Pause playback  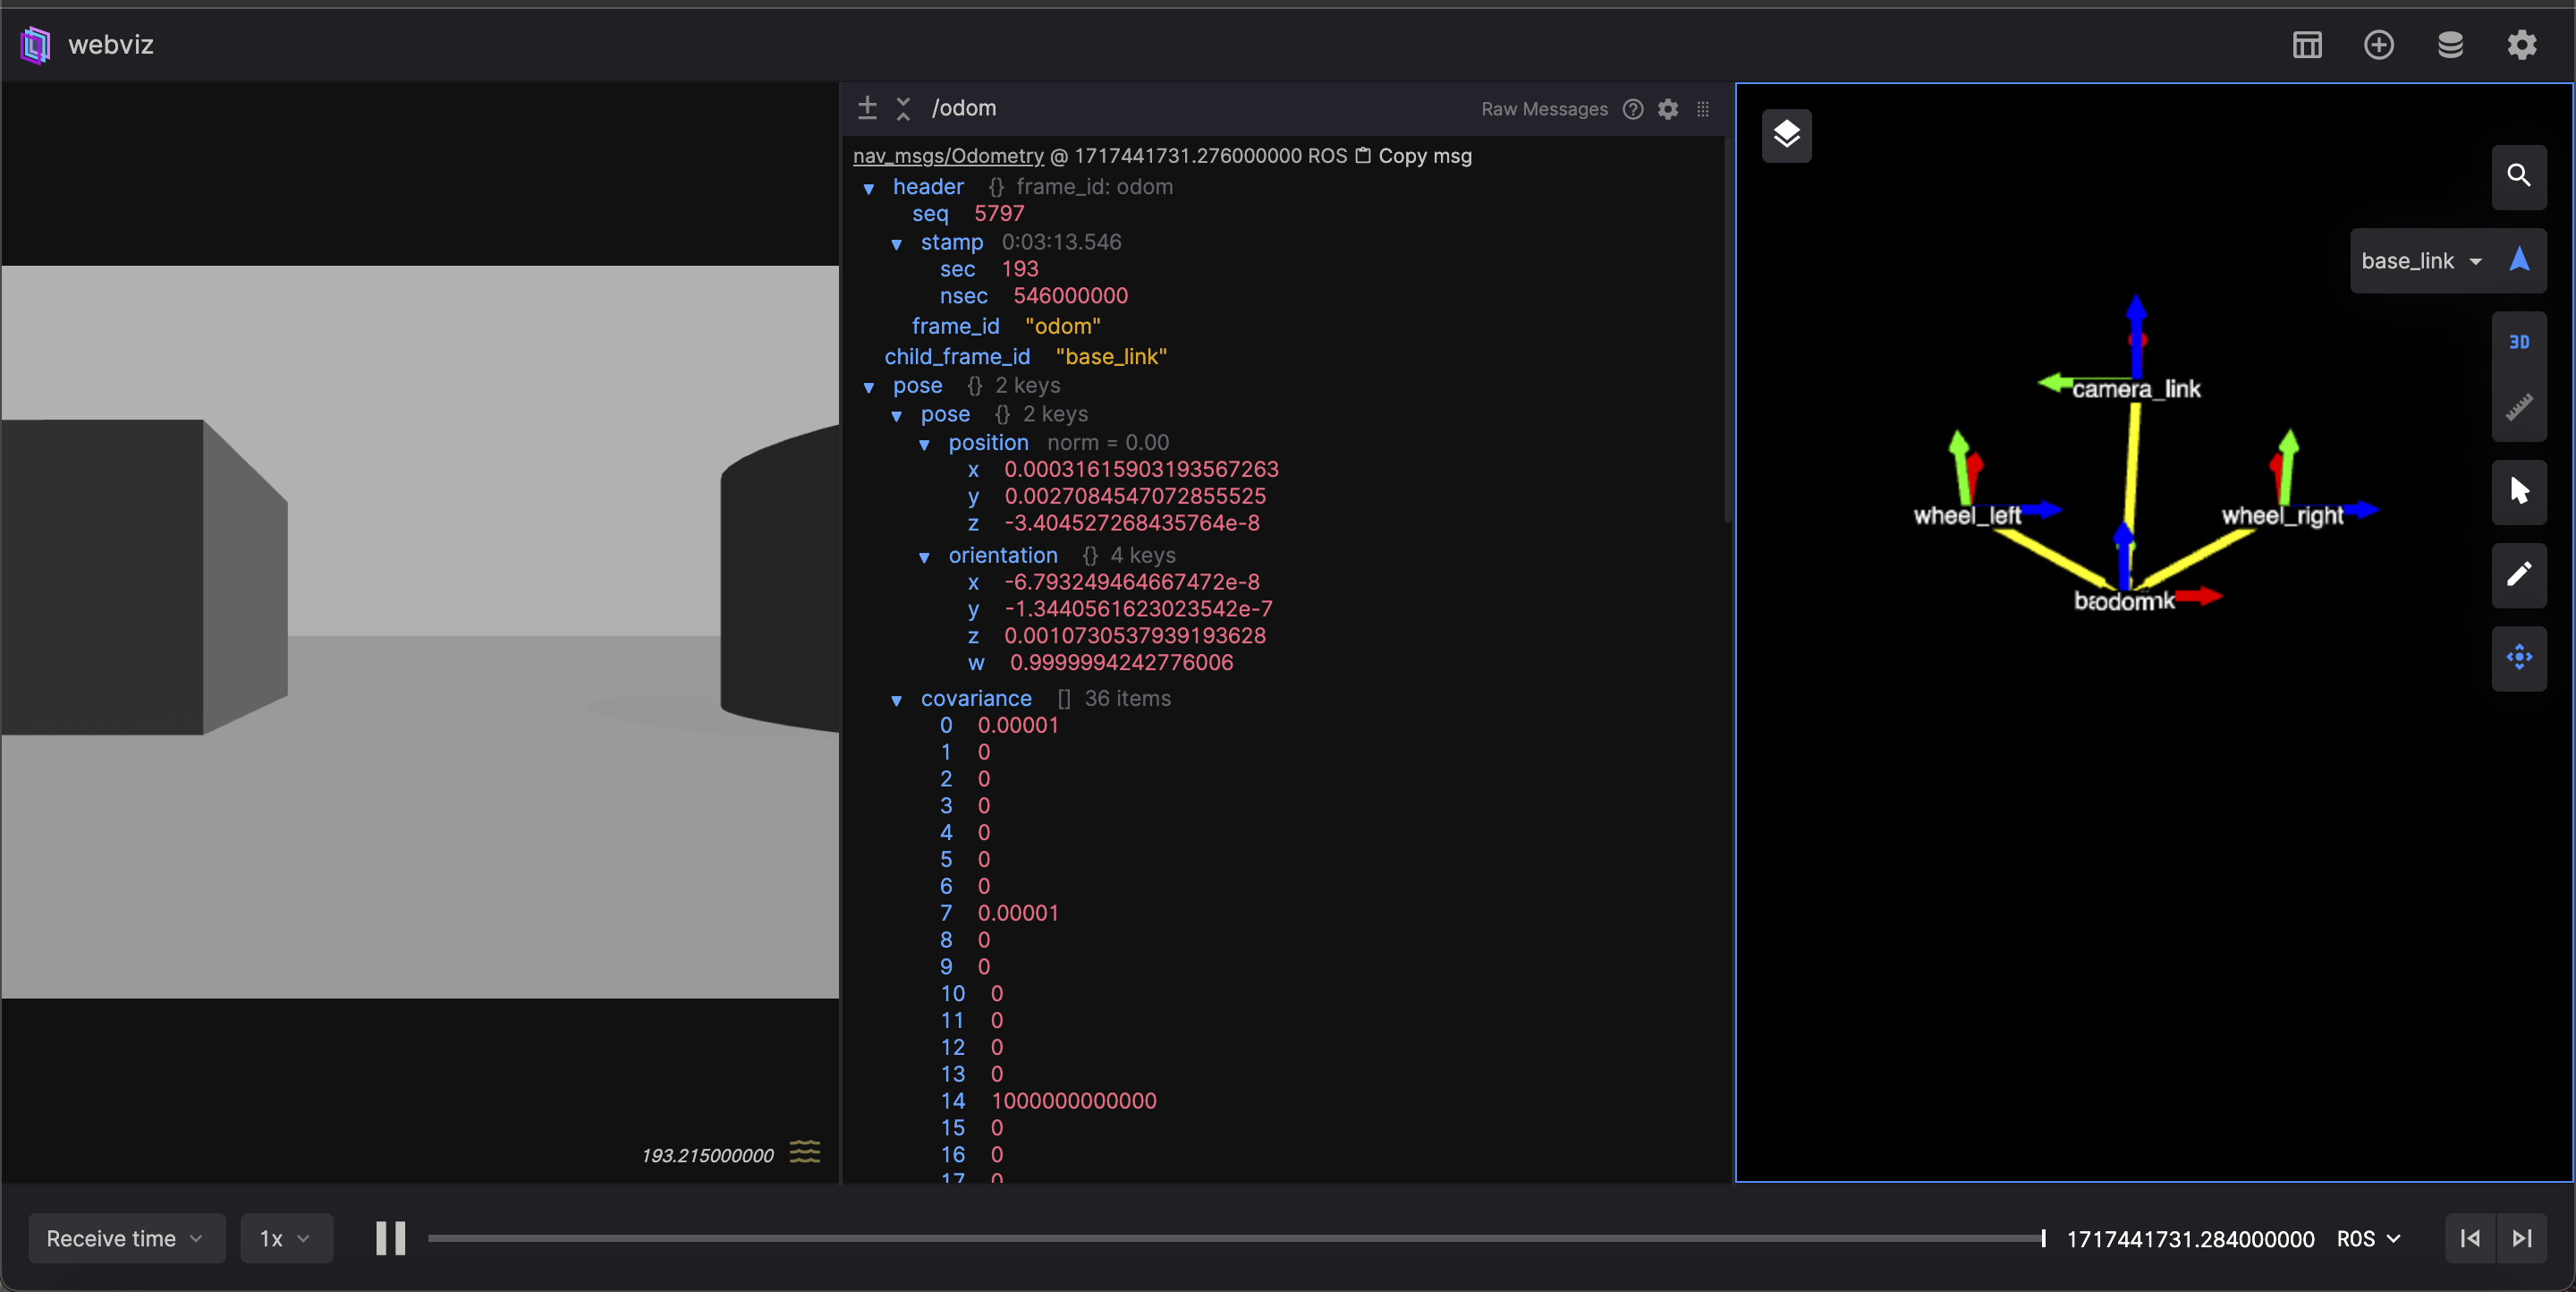(x=390, y=1238)
